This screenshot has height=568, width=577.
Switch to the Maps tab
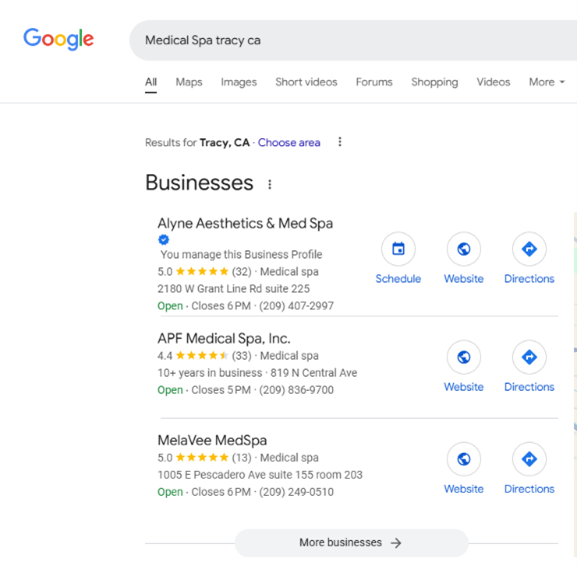tap(189, 82)
